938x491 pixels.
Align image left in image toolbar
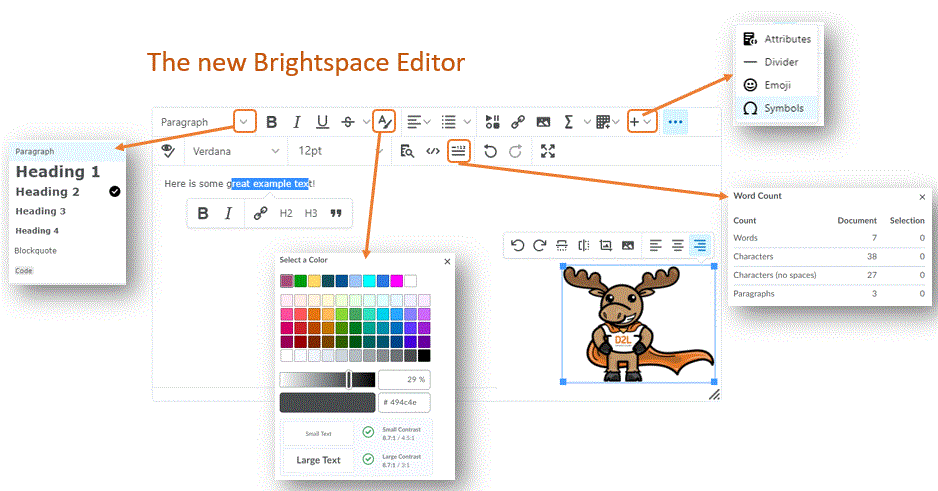(656, 245)
